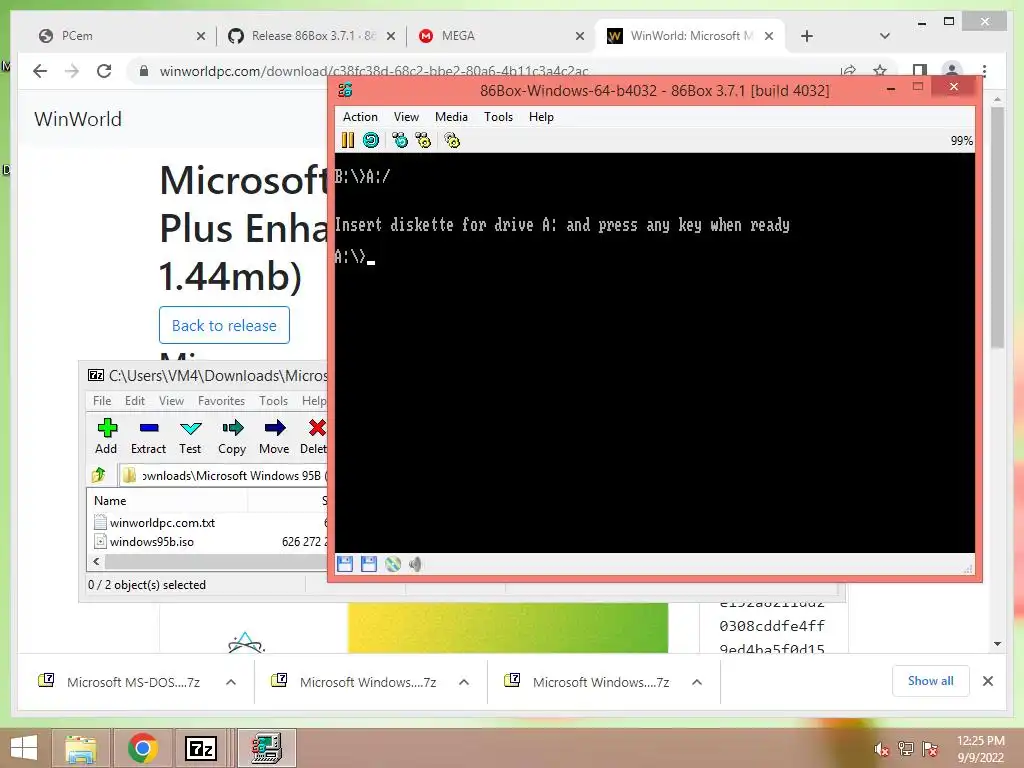
Task: Pause the 86Box emulation
Action: tap(347, 140)
